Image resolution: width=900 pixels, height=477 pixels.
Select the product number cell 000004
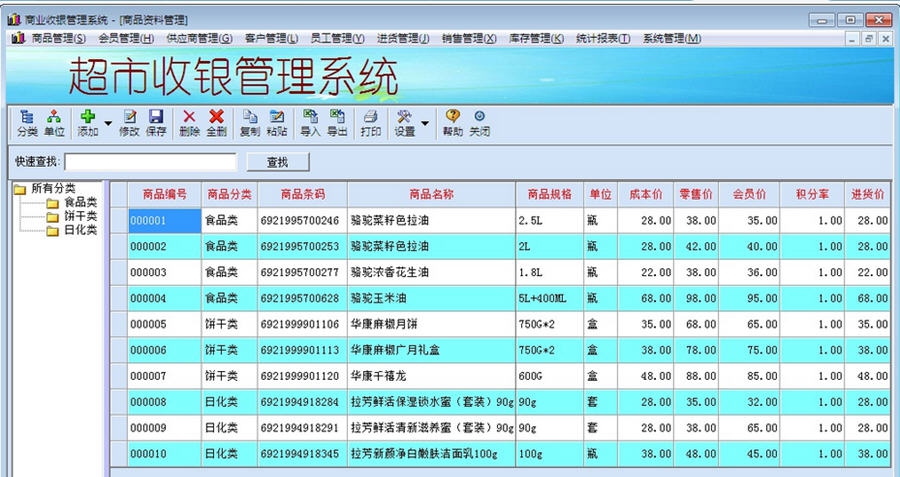[165, 298]
